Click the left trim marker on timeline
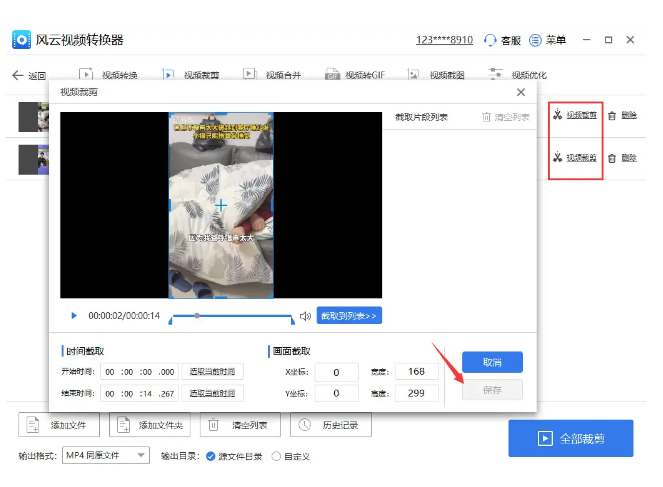 (170, 321)
